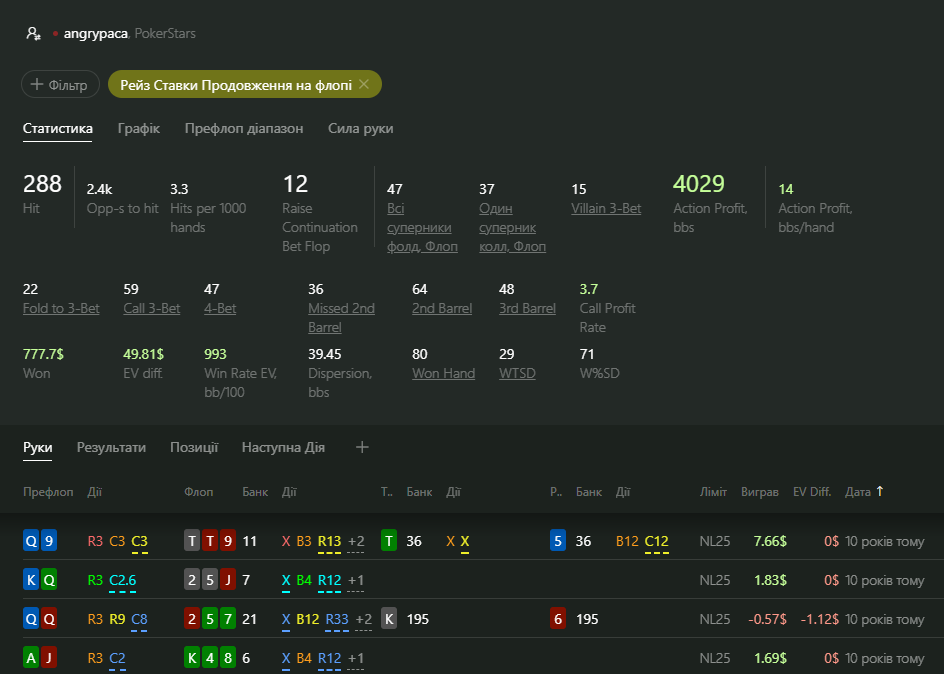This screenshot has width=944, height=674.
Task: Click the 288 Hit stat
Action: pyautogui.click(x=42, y=184)
